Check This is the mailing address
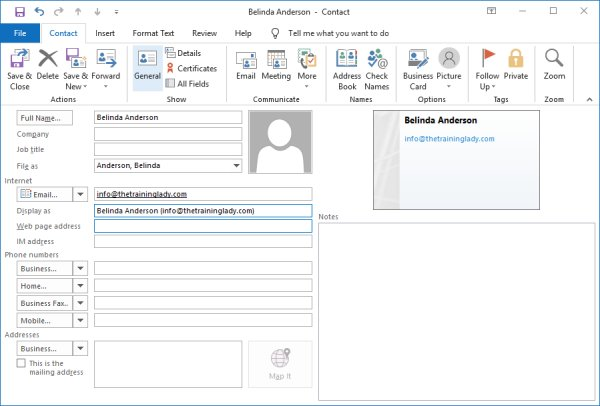This screenshot has height=406, width=600. [x=21, y=363]
